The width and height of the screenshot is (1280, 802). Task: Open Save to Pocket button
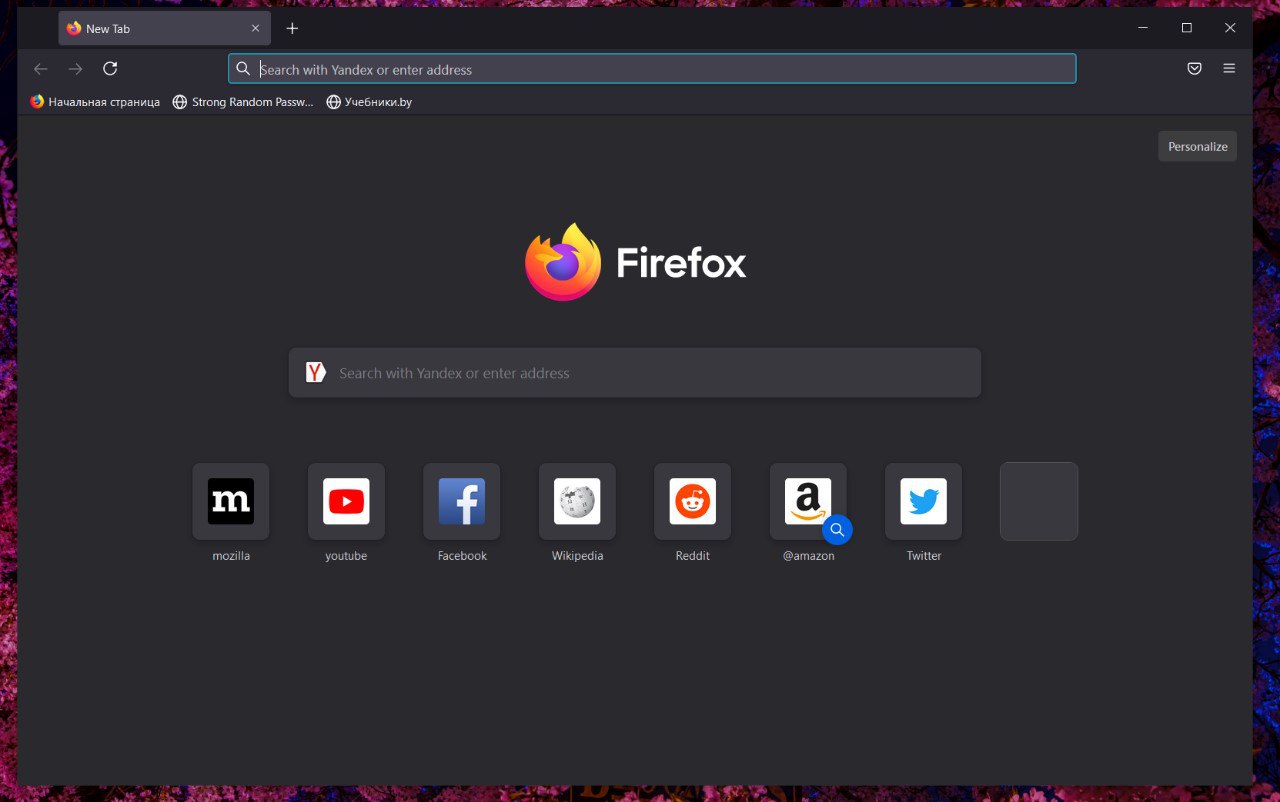coord(1194,69)
